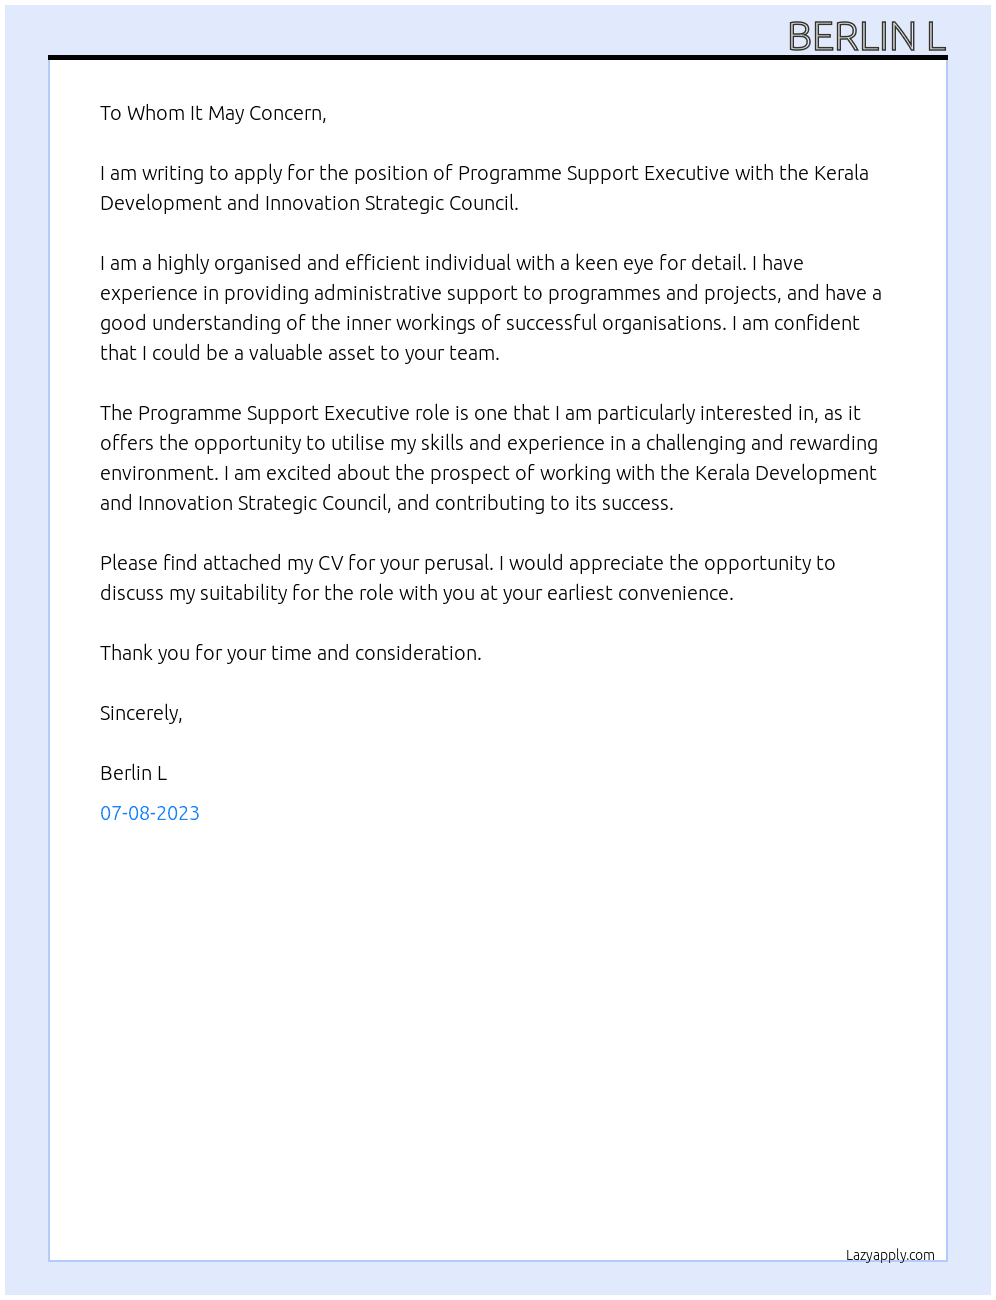Click the blue date 07-08-2023

pyautogui.click(x=150, y=813)
